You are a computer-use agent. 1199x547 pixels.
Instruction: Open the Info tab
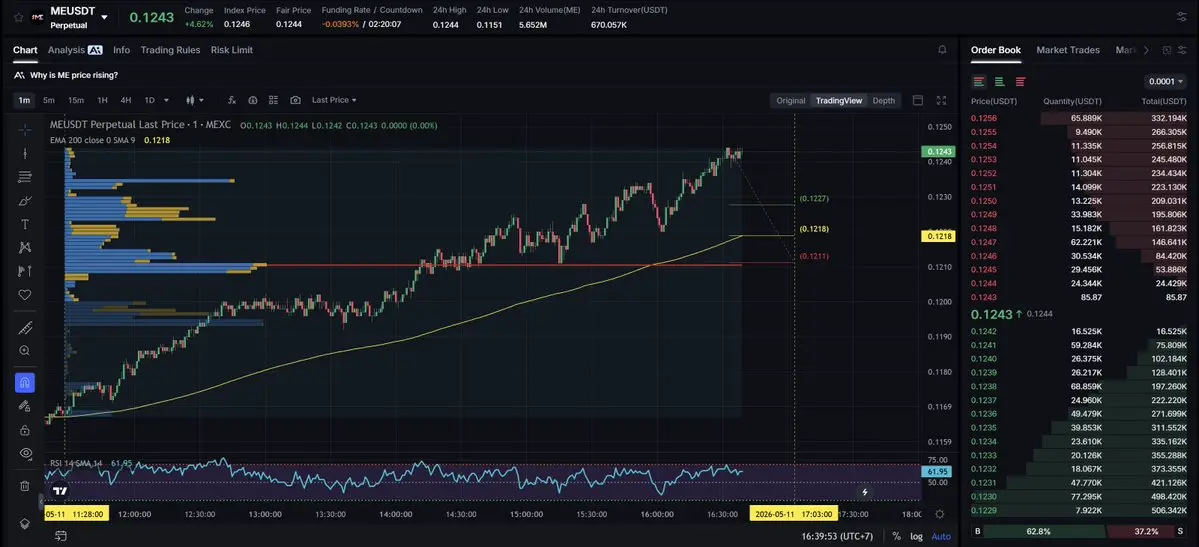point(122,50)
